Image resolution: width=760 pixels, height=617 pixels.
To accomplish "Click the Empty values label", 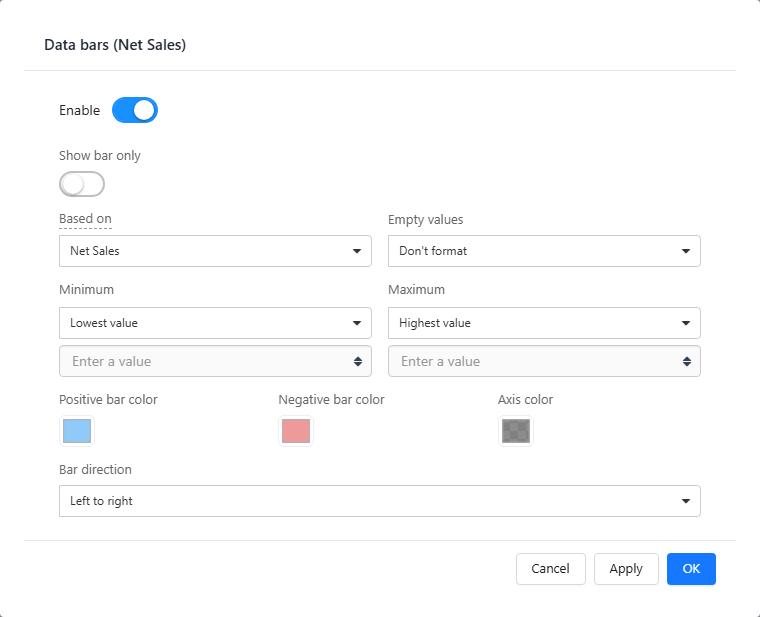I will click(426, 220).
